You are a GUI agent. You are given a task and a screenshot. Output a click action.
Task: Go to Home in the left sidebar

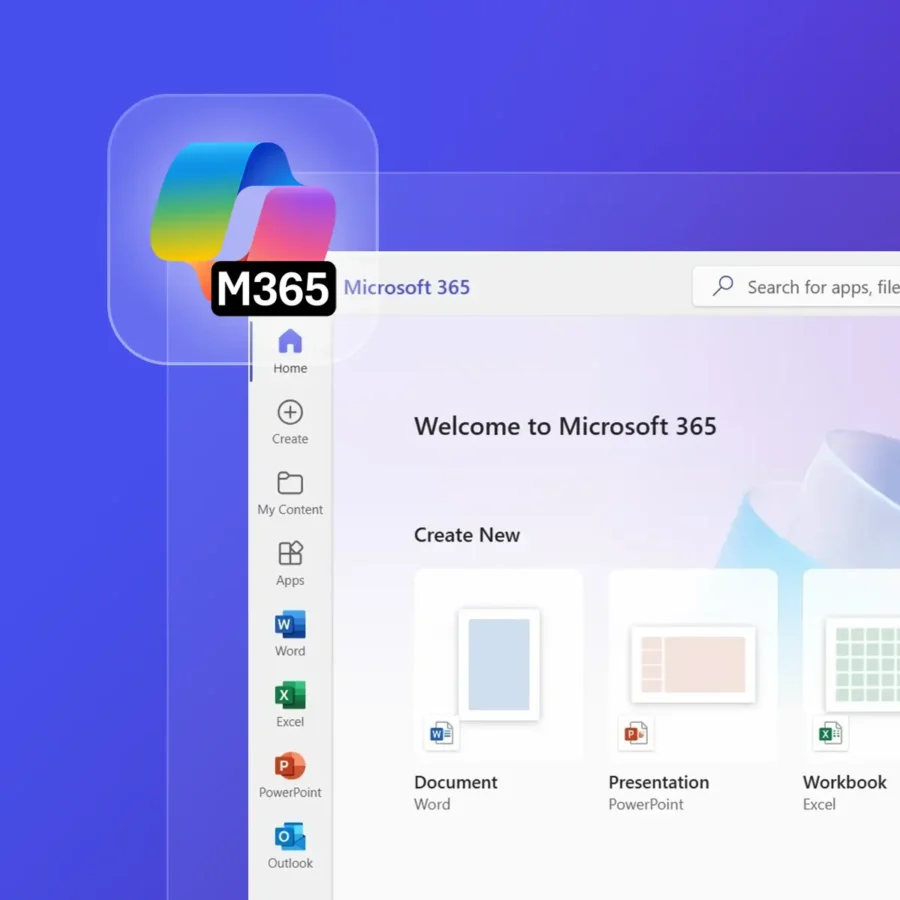pos(290,351)
